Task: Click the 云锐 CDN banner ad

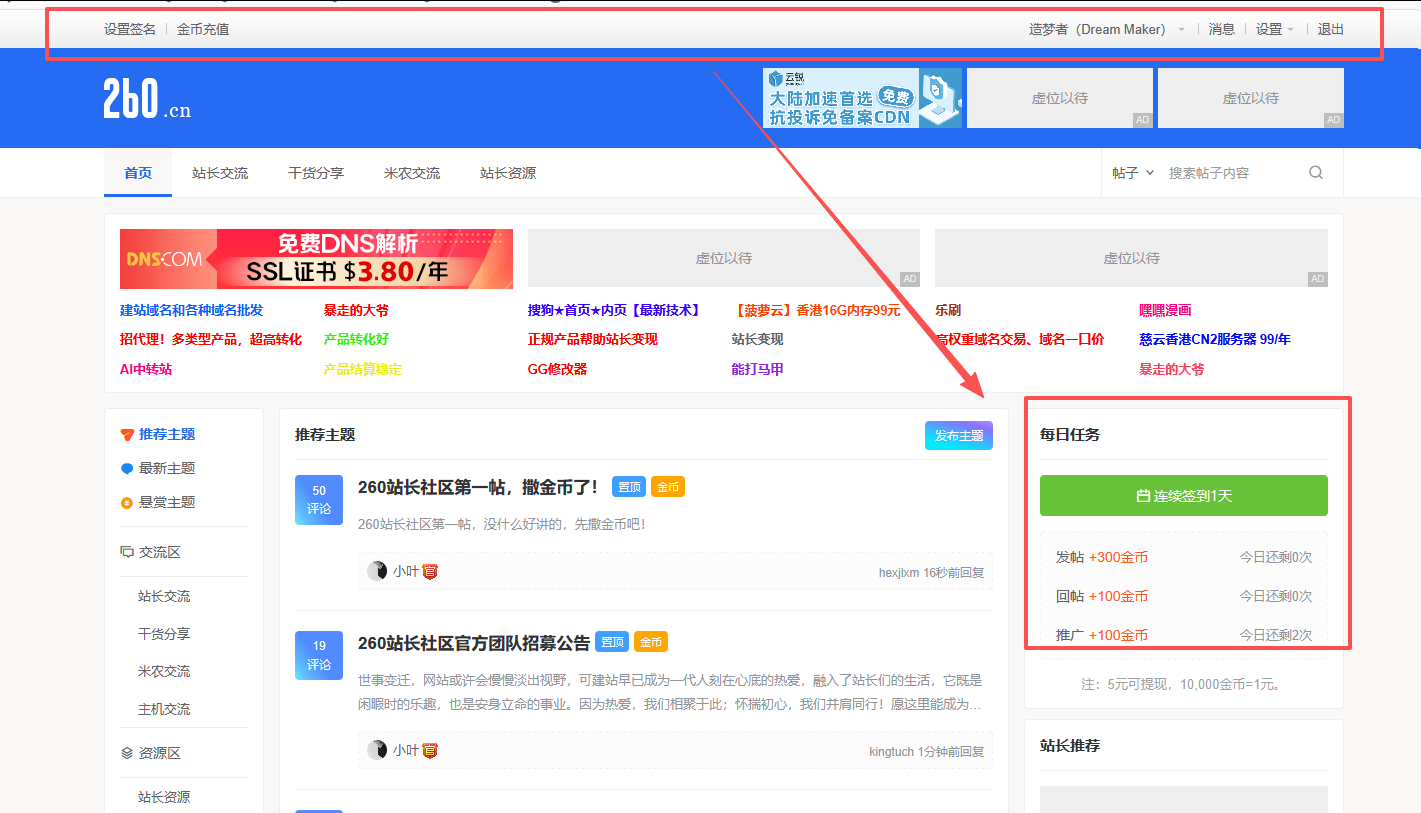Action: coord(862,98)
